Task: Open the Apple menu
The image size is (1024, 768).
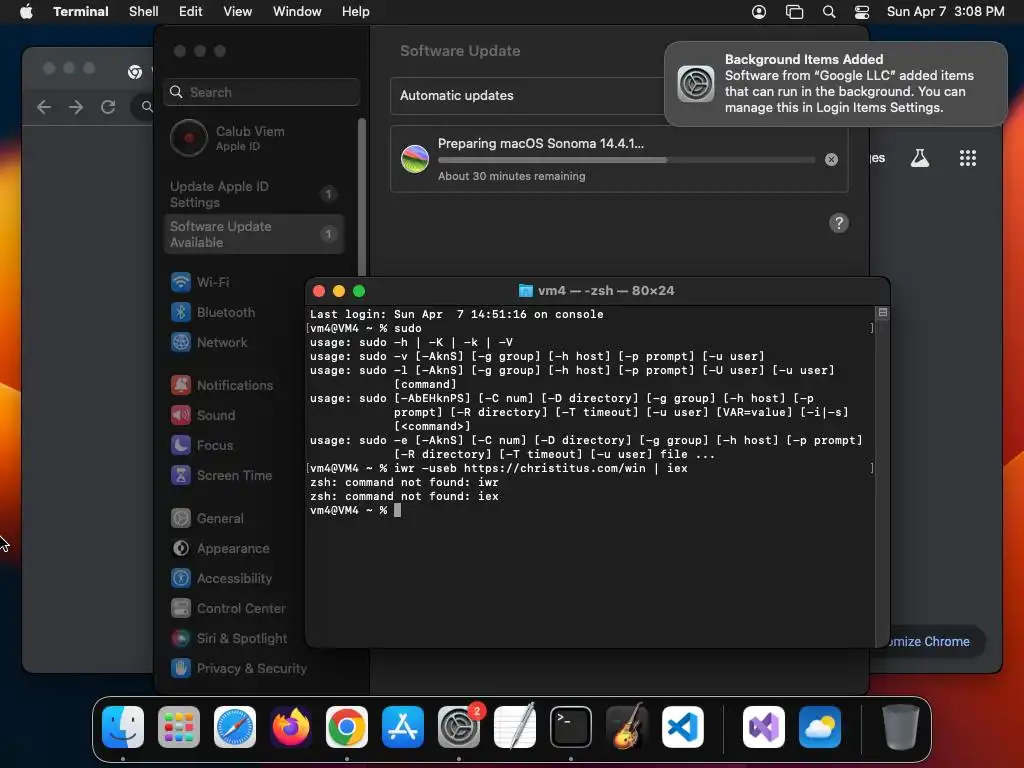Action: 26,12
